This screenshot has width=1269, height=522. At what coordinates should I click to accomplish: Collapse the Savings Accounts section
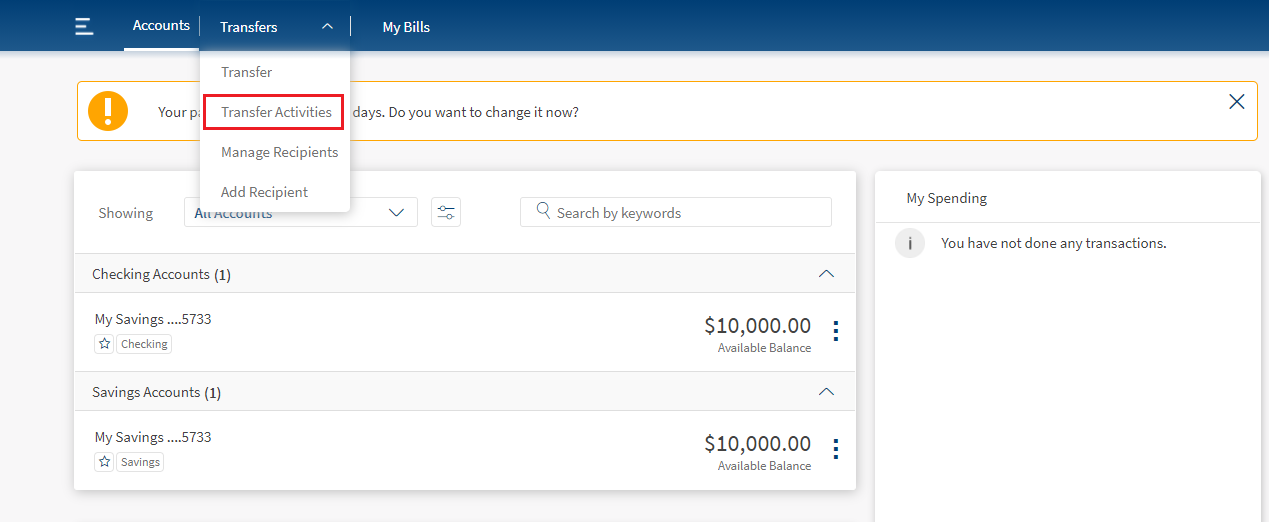pos(825,392)
